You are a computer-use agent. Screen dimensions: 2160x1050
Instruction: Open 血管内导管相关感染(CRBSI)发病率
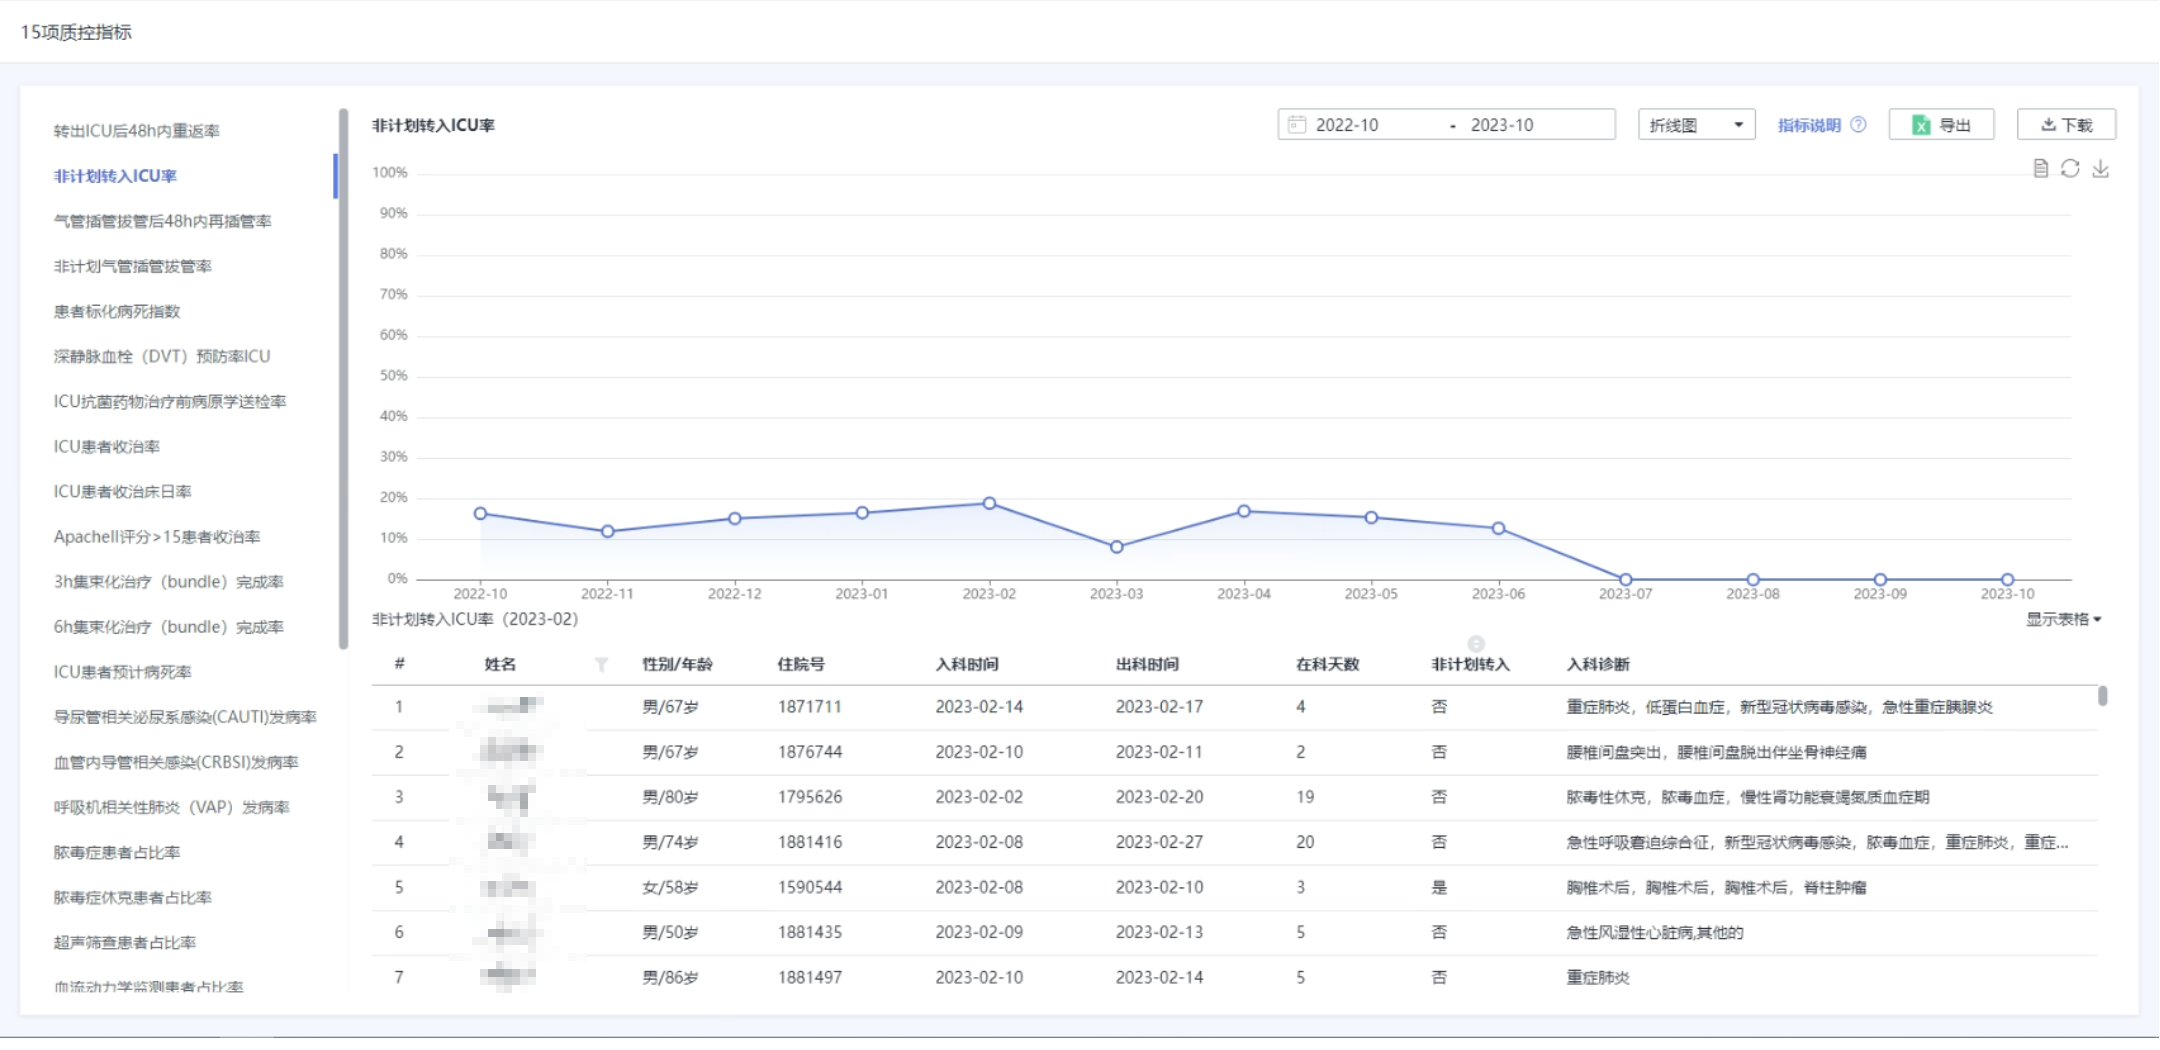[x=176, y=762]
